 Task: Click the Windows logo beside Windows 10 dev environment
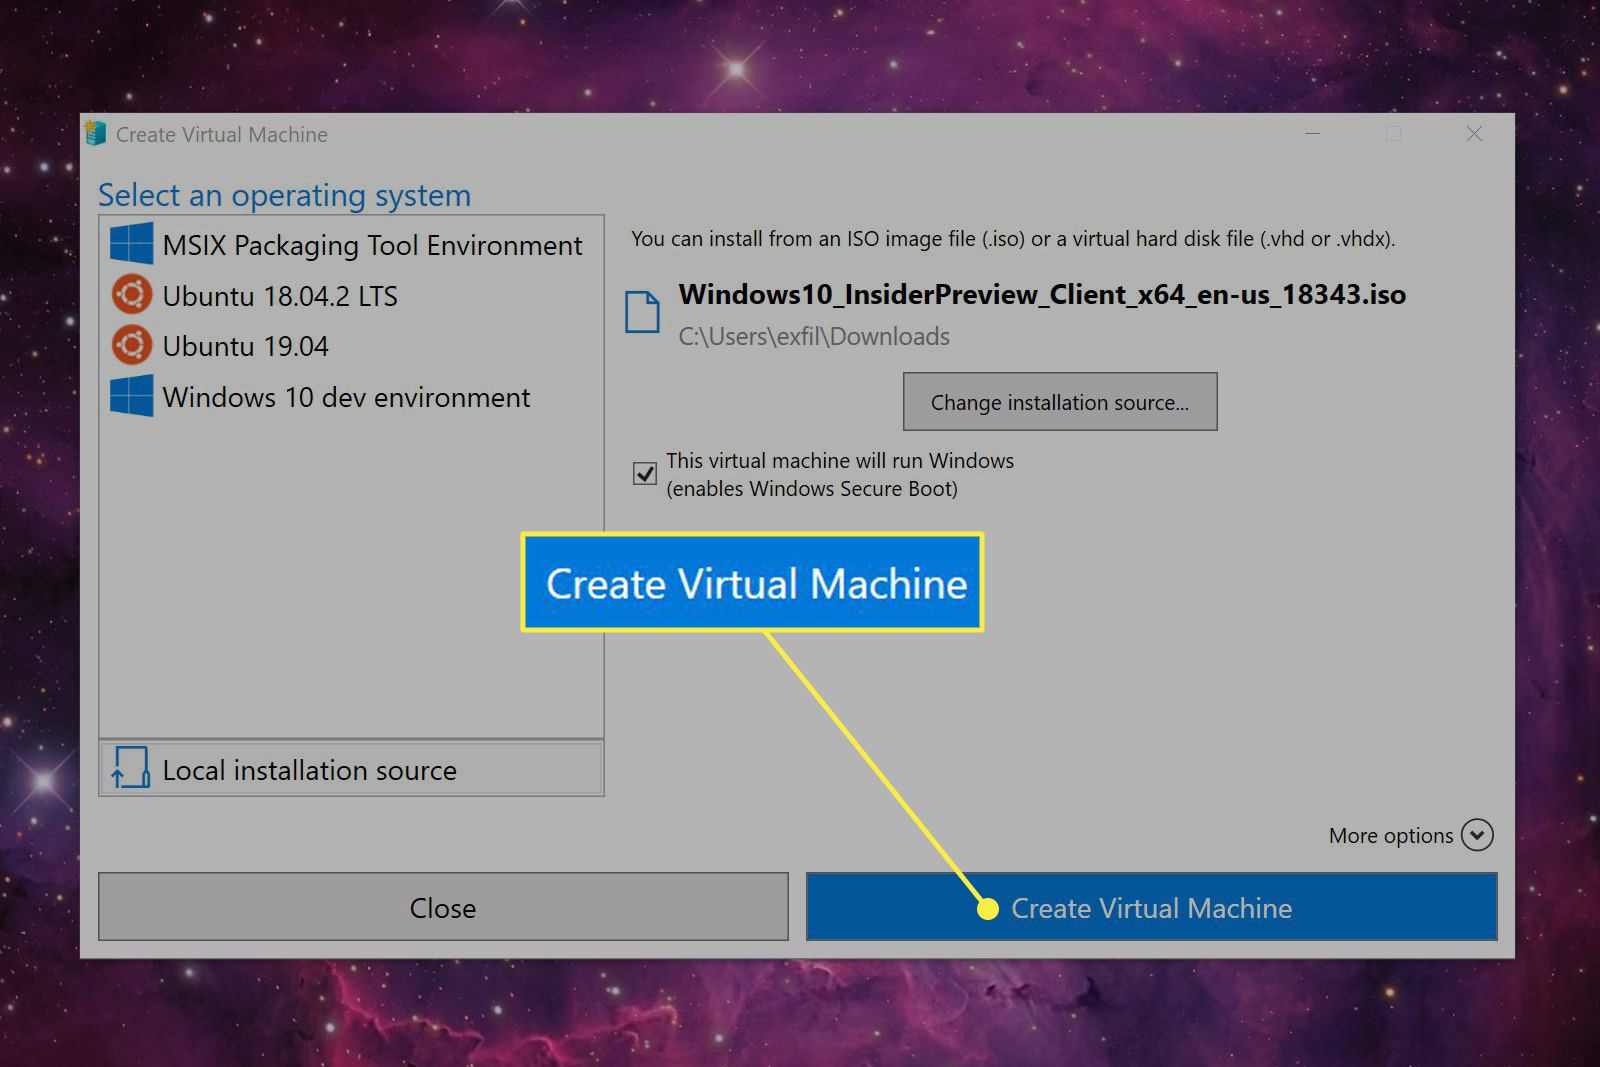(131, 396)
